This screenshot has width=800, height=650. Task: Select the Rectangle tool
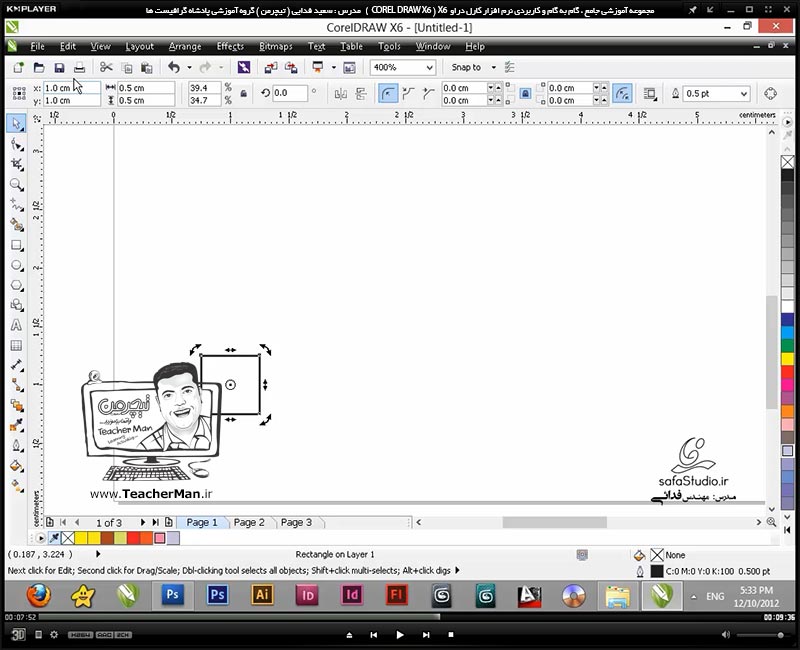pyautogui.click(x=16, y=245)
